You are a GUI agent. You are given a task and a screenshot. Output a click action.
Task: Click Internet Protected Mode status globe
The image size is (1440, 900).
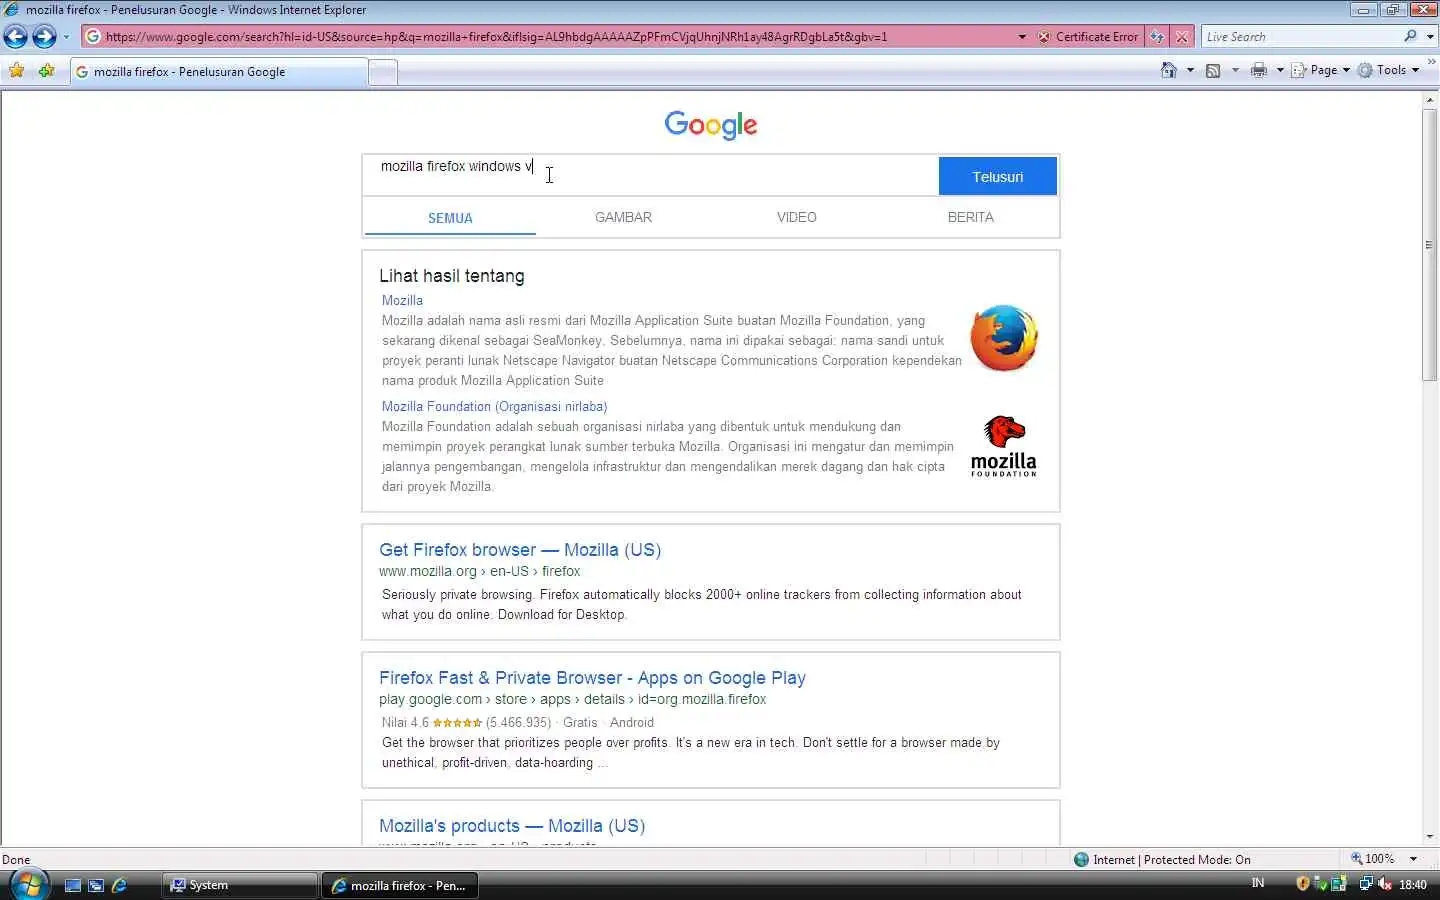click(1081, 859)
